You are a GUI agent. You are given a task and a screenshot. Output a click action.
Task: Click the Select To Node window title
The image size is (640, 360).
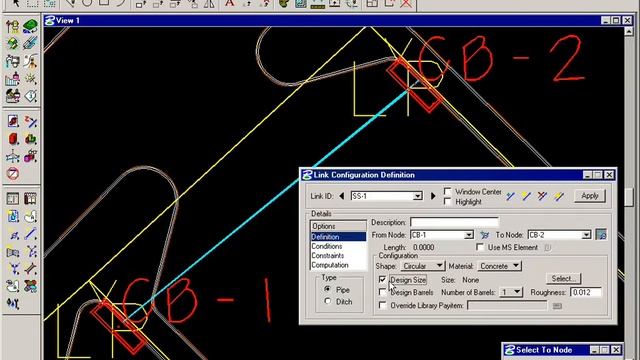544,350
